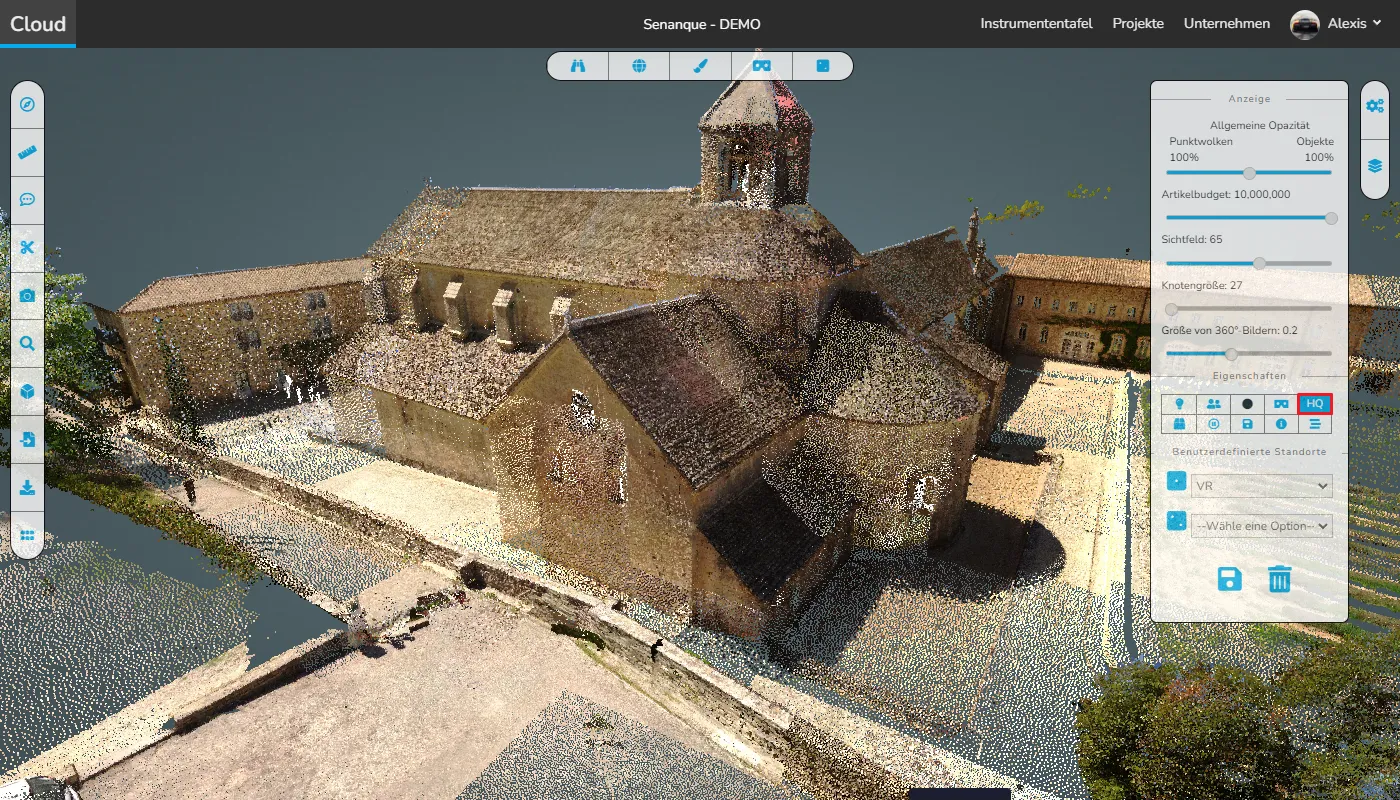
Task: Click the Anzeige section heading
Action: tap(1249, 99)
